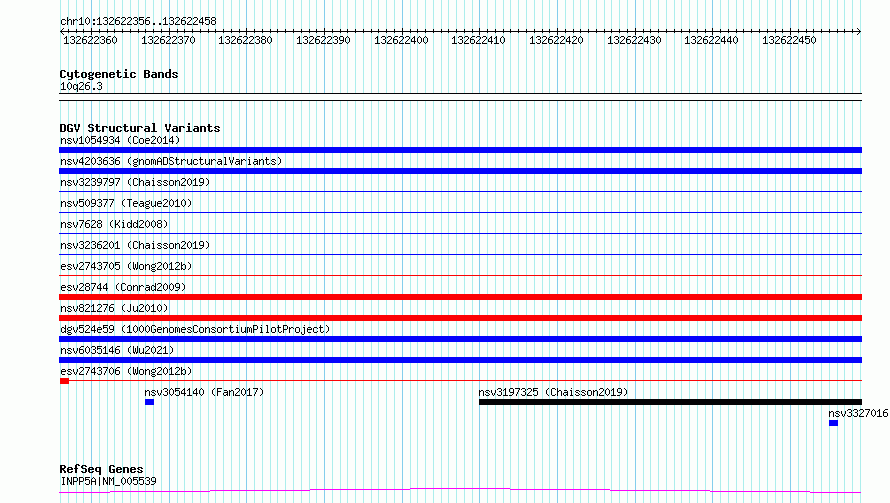Click the red bar of nsv821276

460,318
